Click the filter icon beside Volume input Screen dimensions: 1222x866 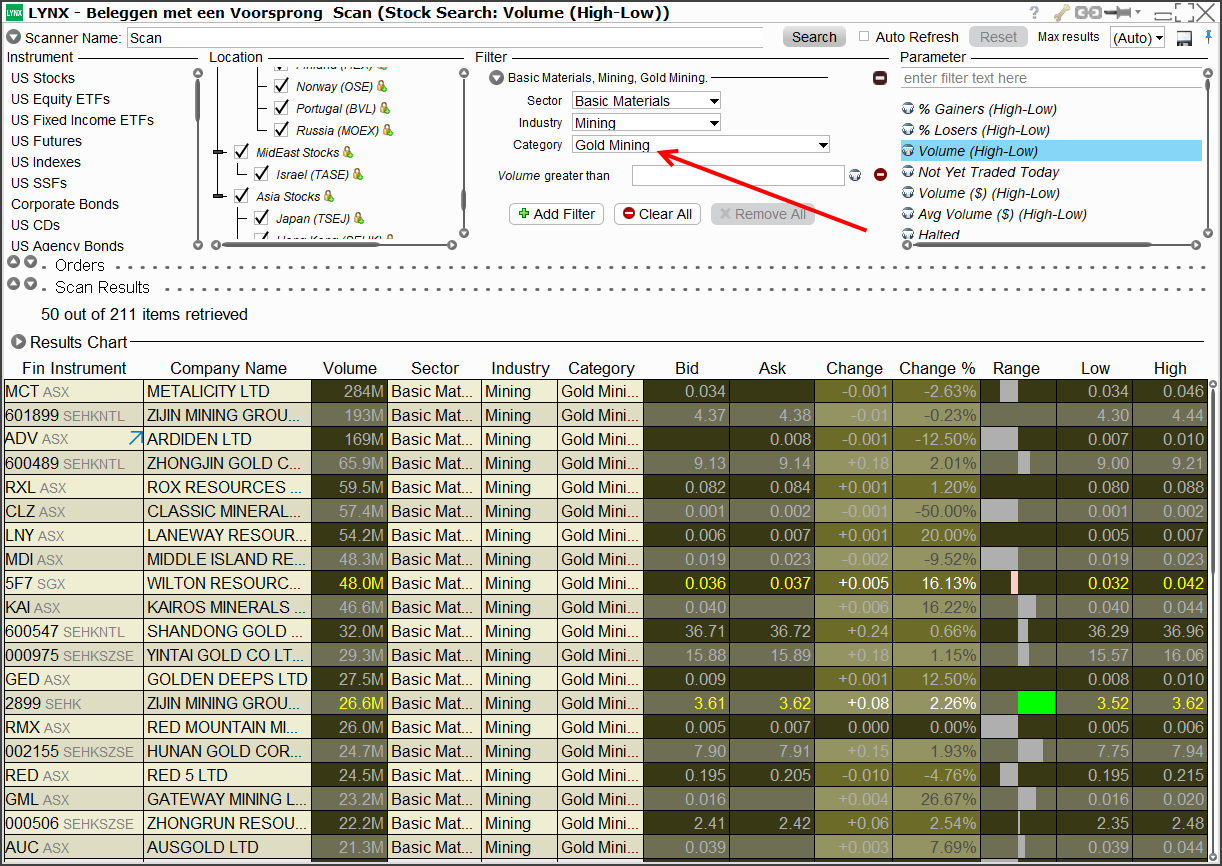(856, 175)
